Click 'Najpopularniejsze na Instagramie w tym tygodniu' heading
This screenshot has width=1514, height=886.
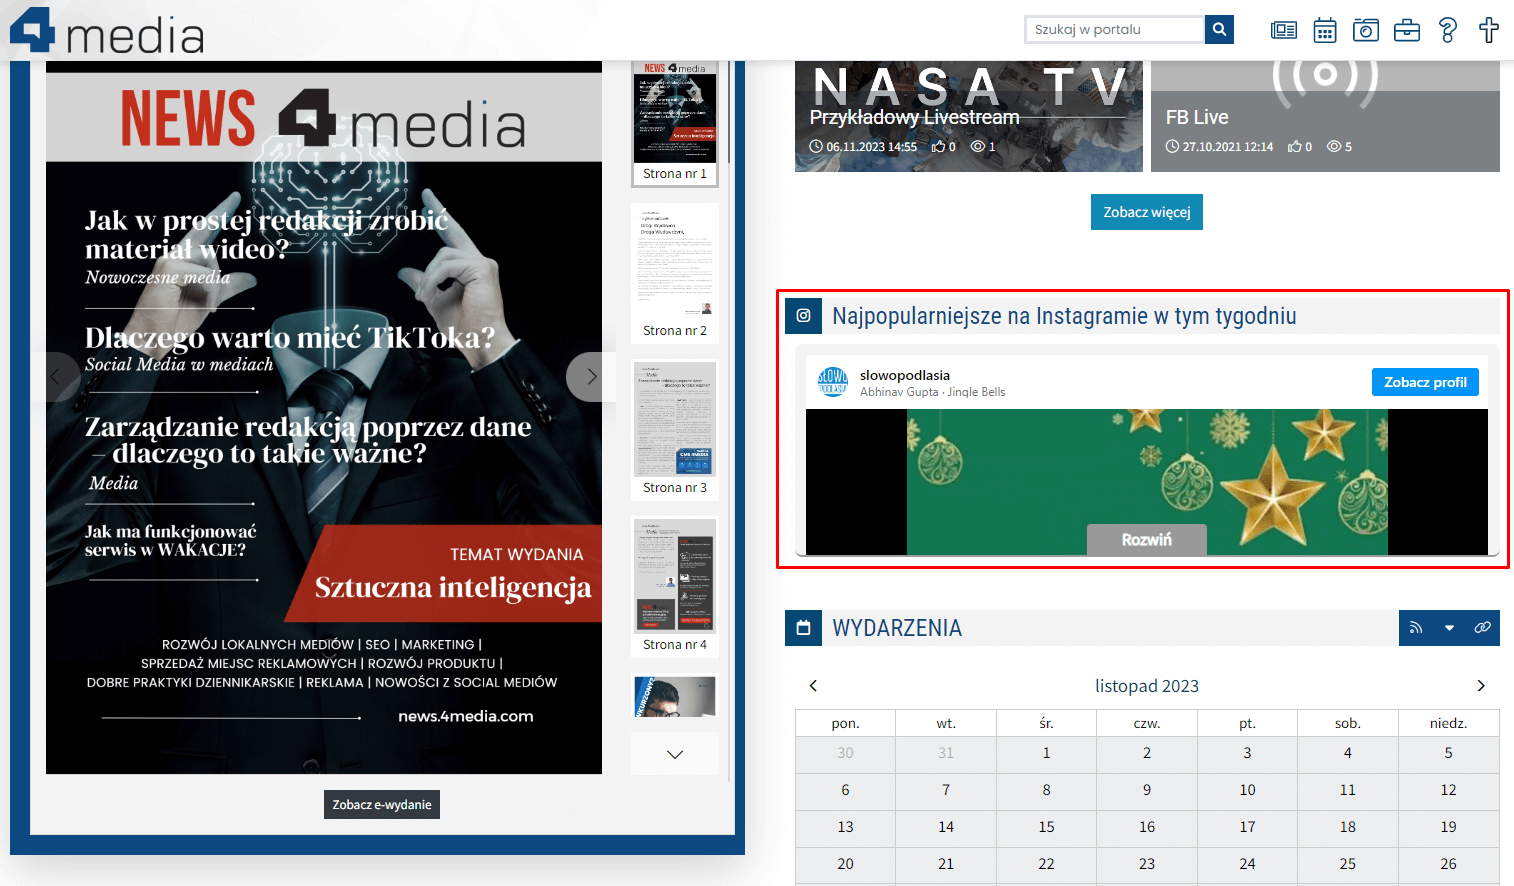tap(1064, 316)
